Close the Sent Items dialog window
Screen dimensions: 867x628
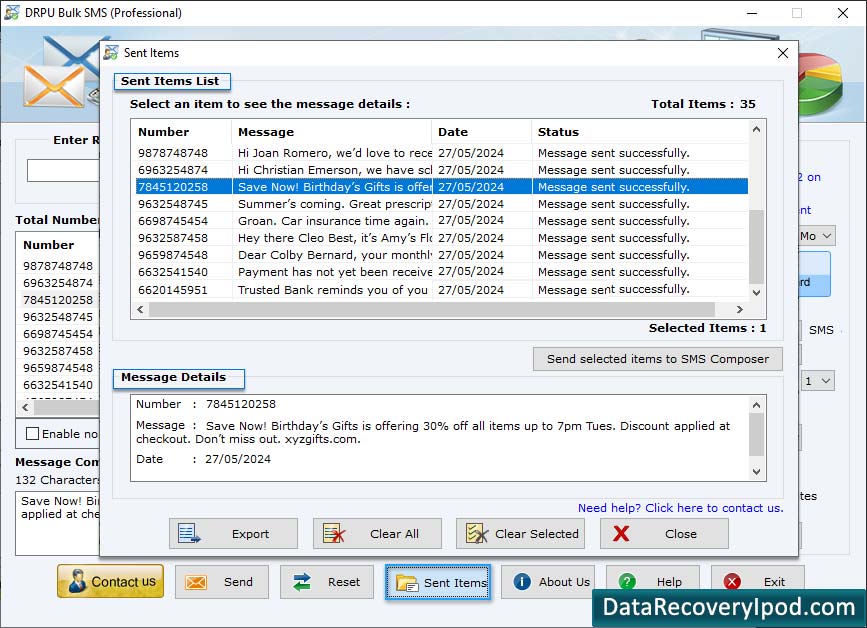(x=782, y=53)
